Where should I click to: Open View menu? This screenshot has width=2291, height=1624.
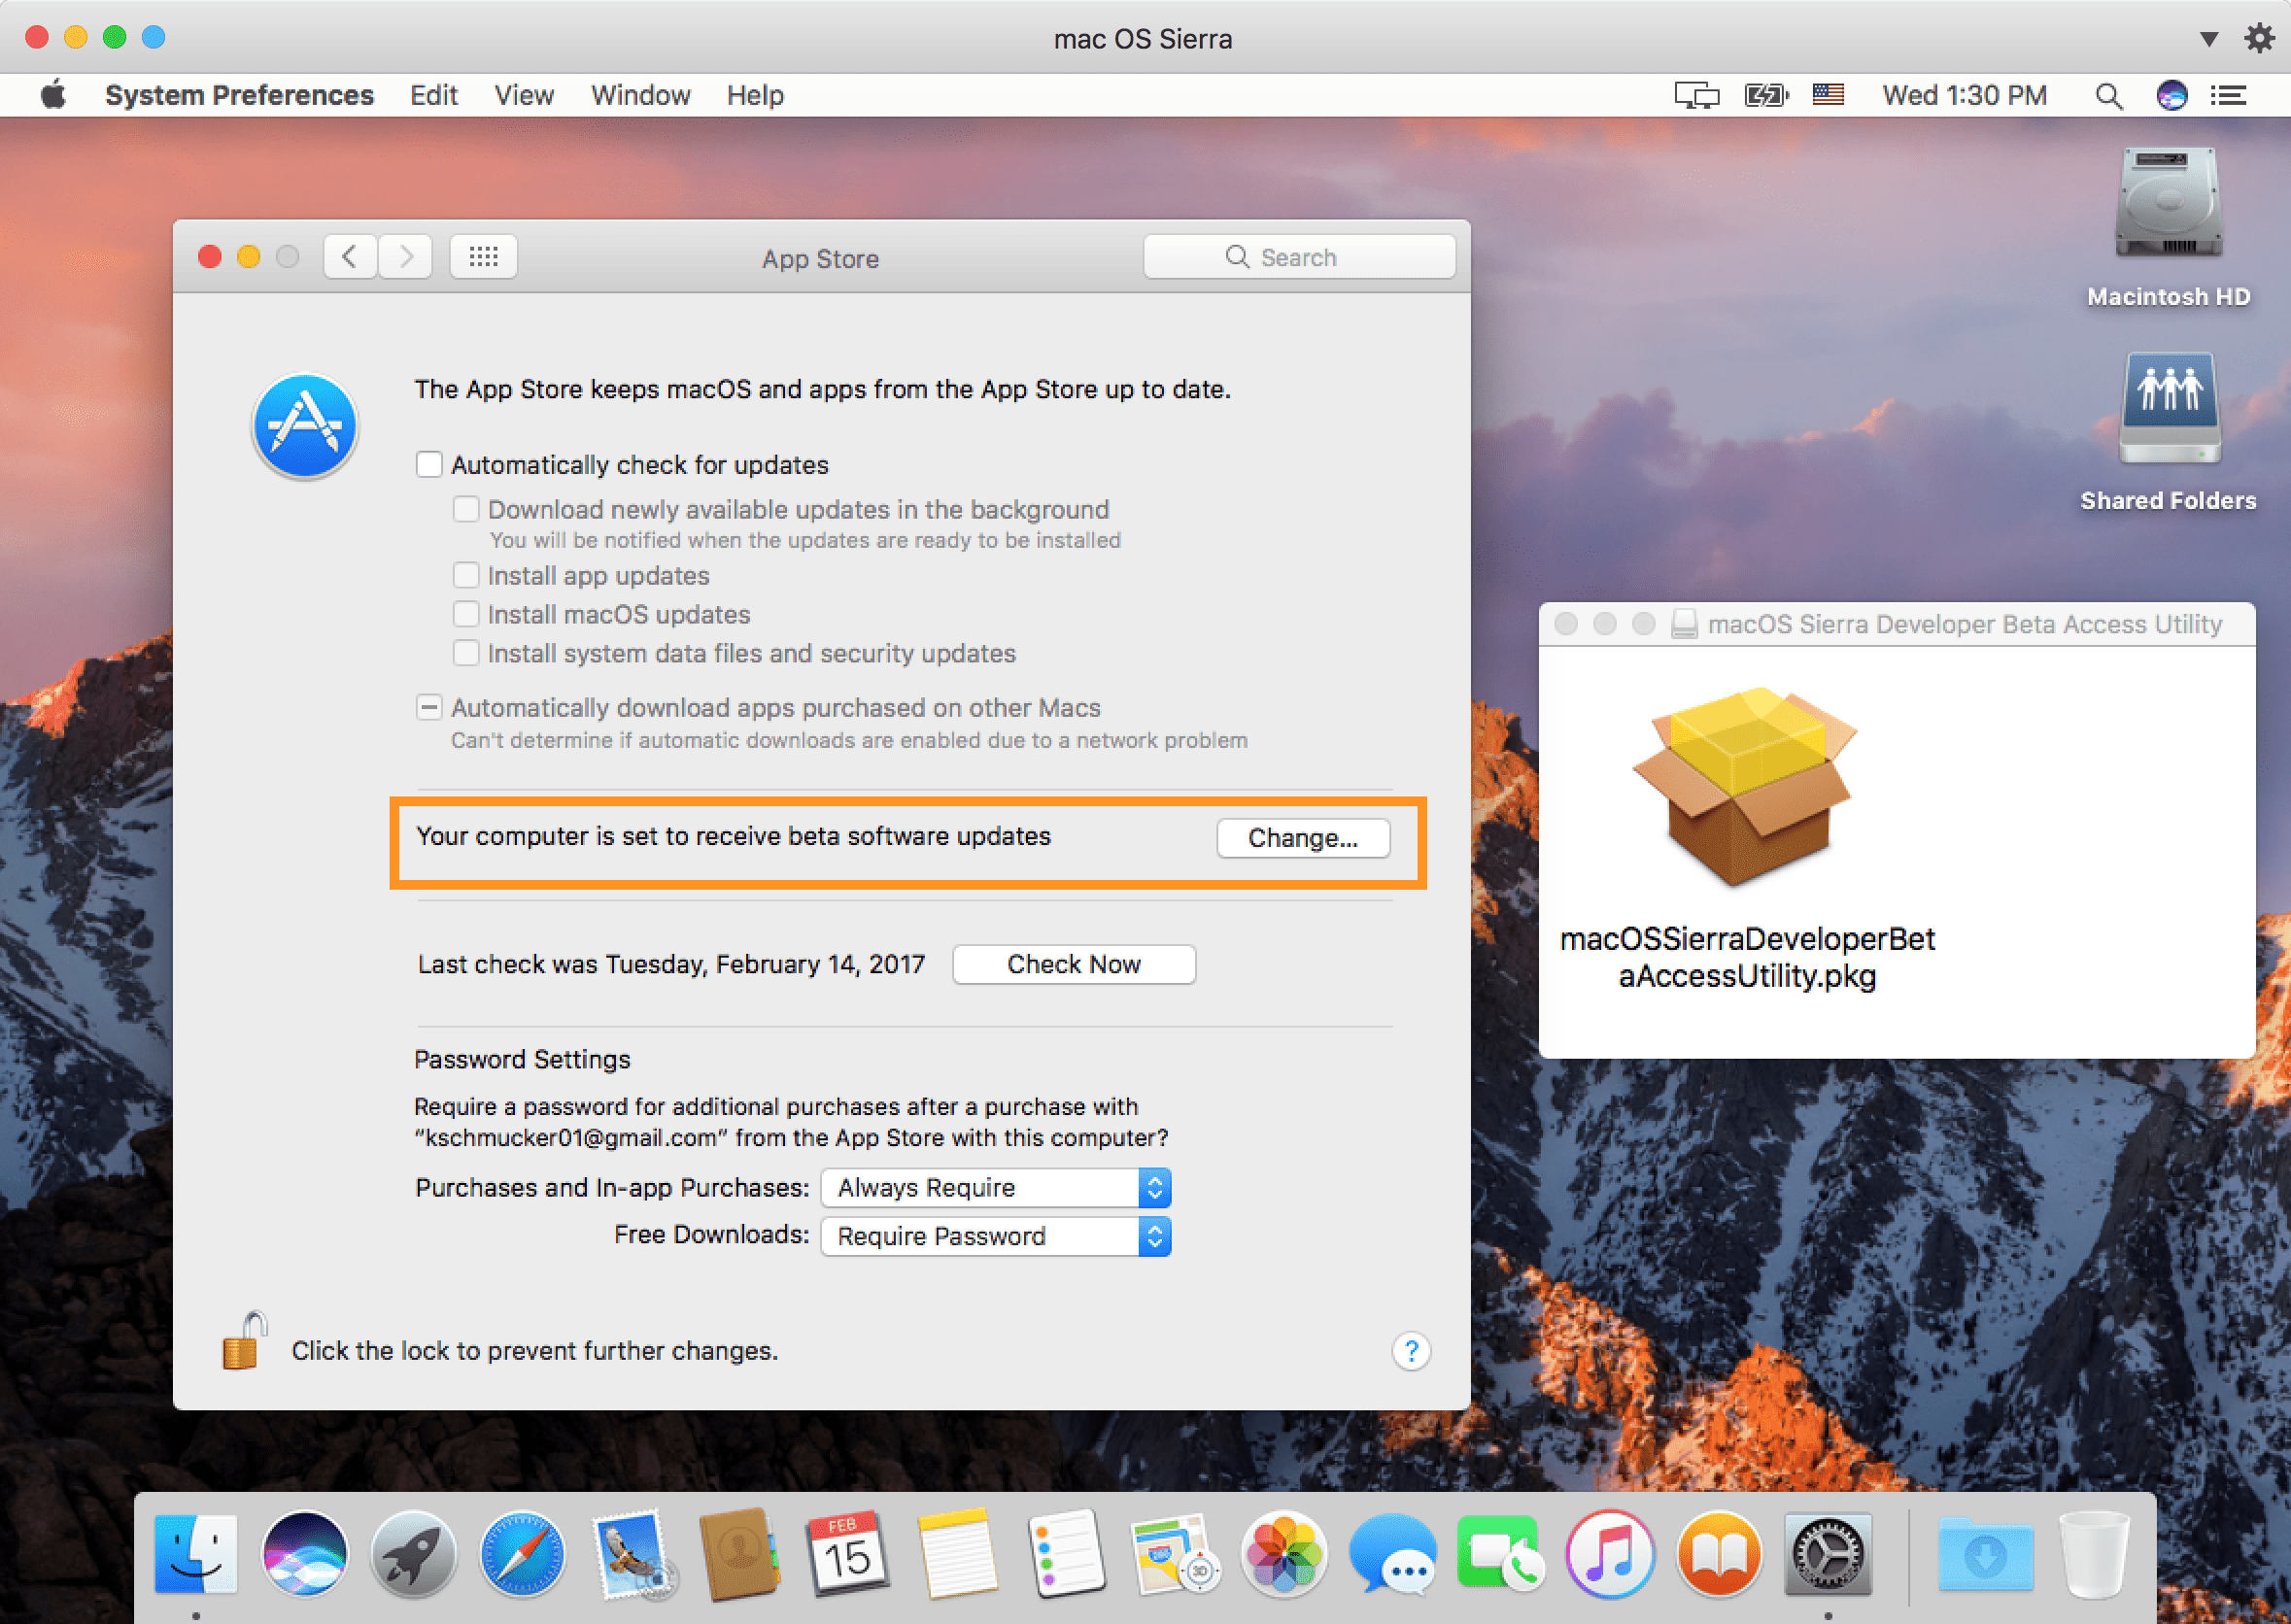(524, 95)
